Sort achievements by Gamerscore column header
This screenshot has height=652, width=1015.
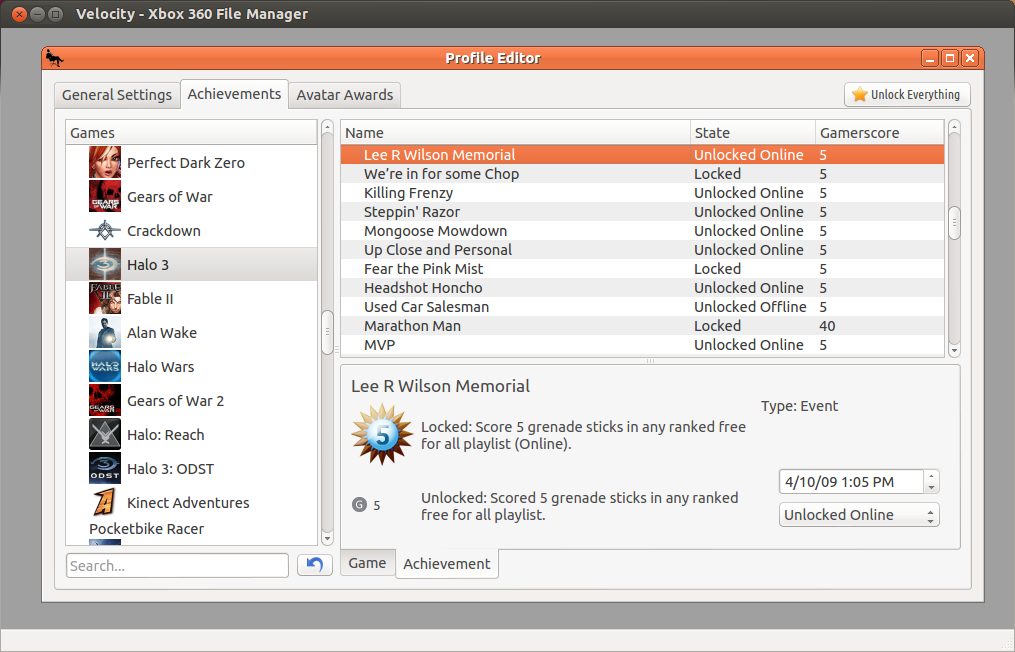tap(880, 132)
